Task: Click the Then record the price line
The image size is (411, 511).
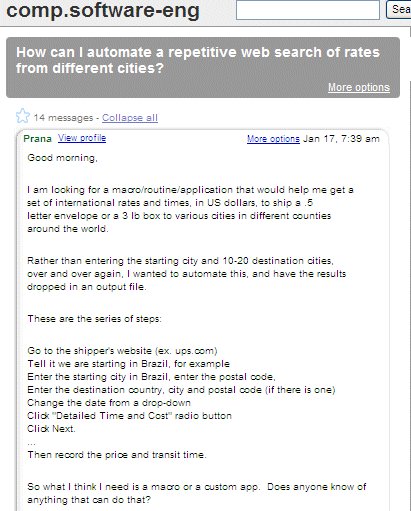Action: click(117, 455)
